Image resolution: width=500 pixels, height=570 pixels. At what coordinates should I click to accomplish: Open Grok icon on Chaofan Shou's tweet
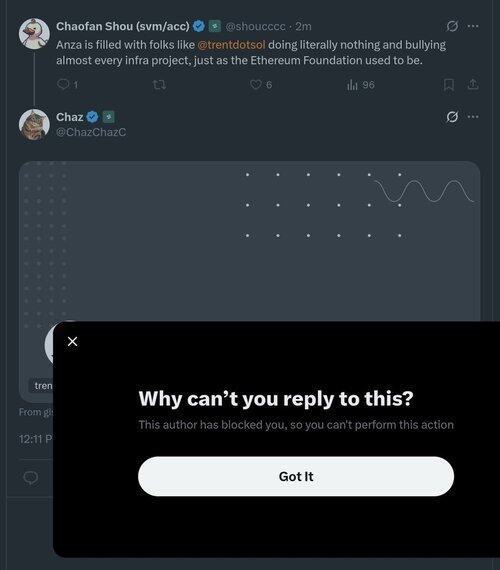pyautogui.click(x=452, y=26)
